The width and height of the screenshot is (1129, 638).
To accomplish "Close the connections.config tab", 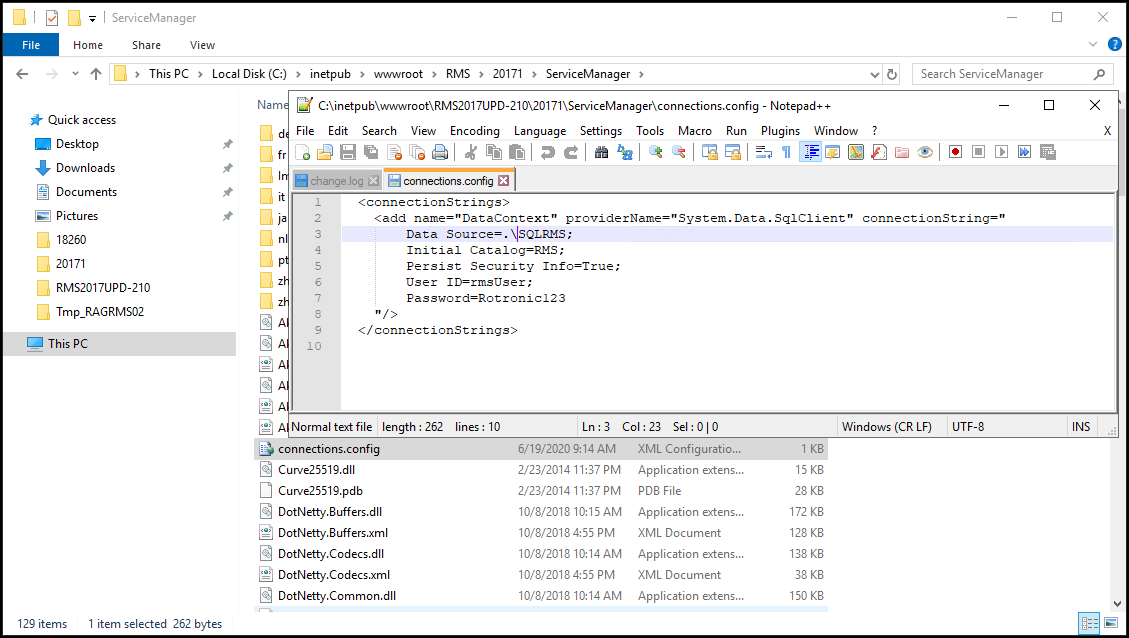I will coord(504,181).
